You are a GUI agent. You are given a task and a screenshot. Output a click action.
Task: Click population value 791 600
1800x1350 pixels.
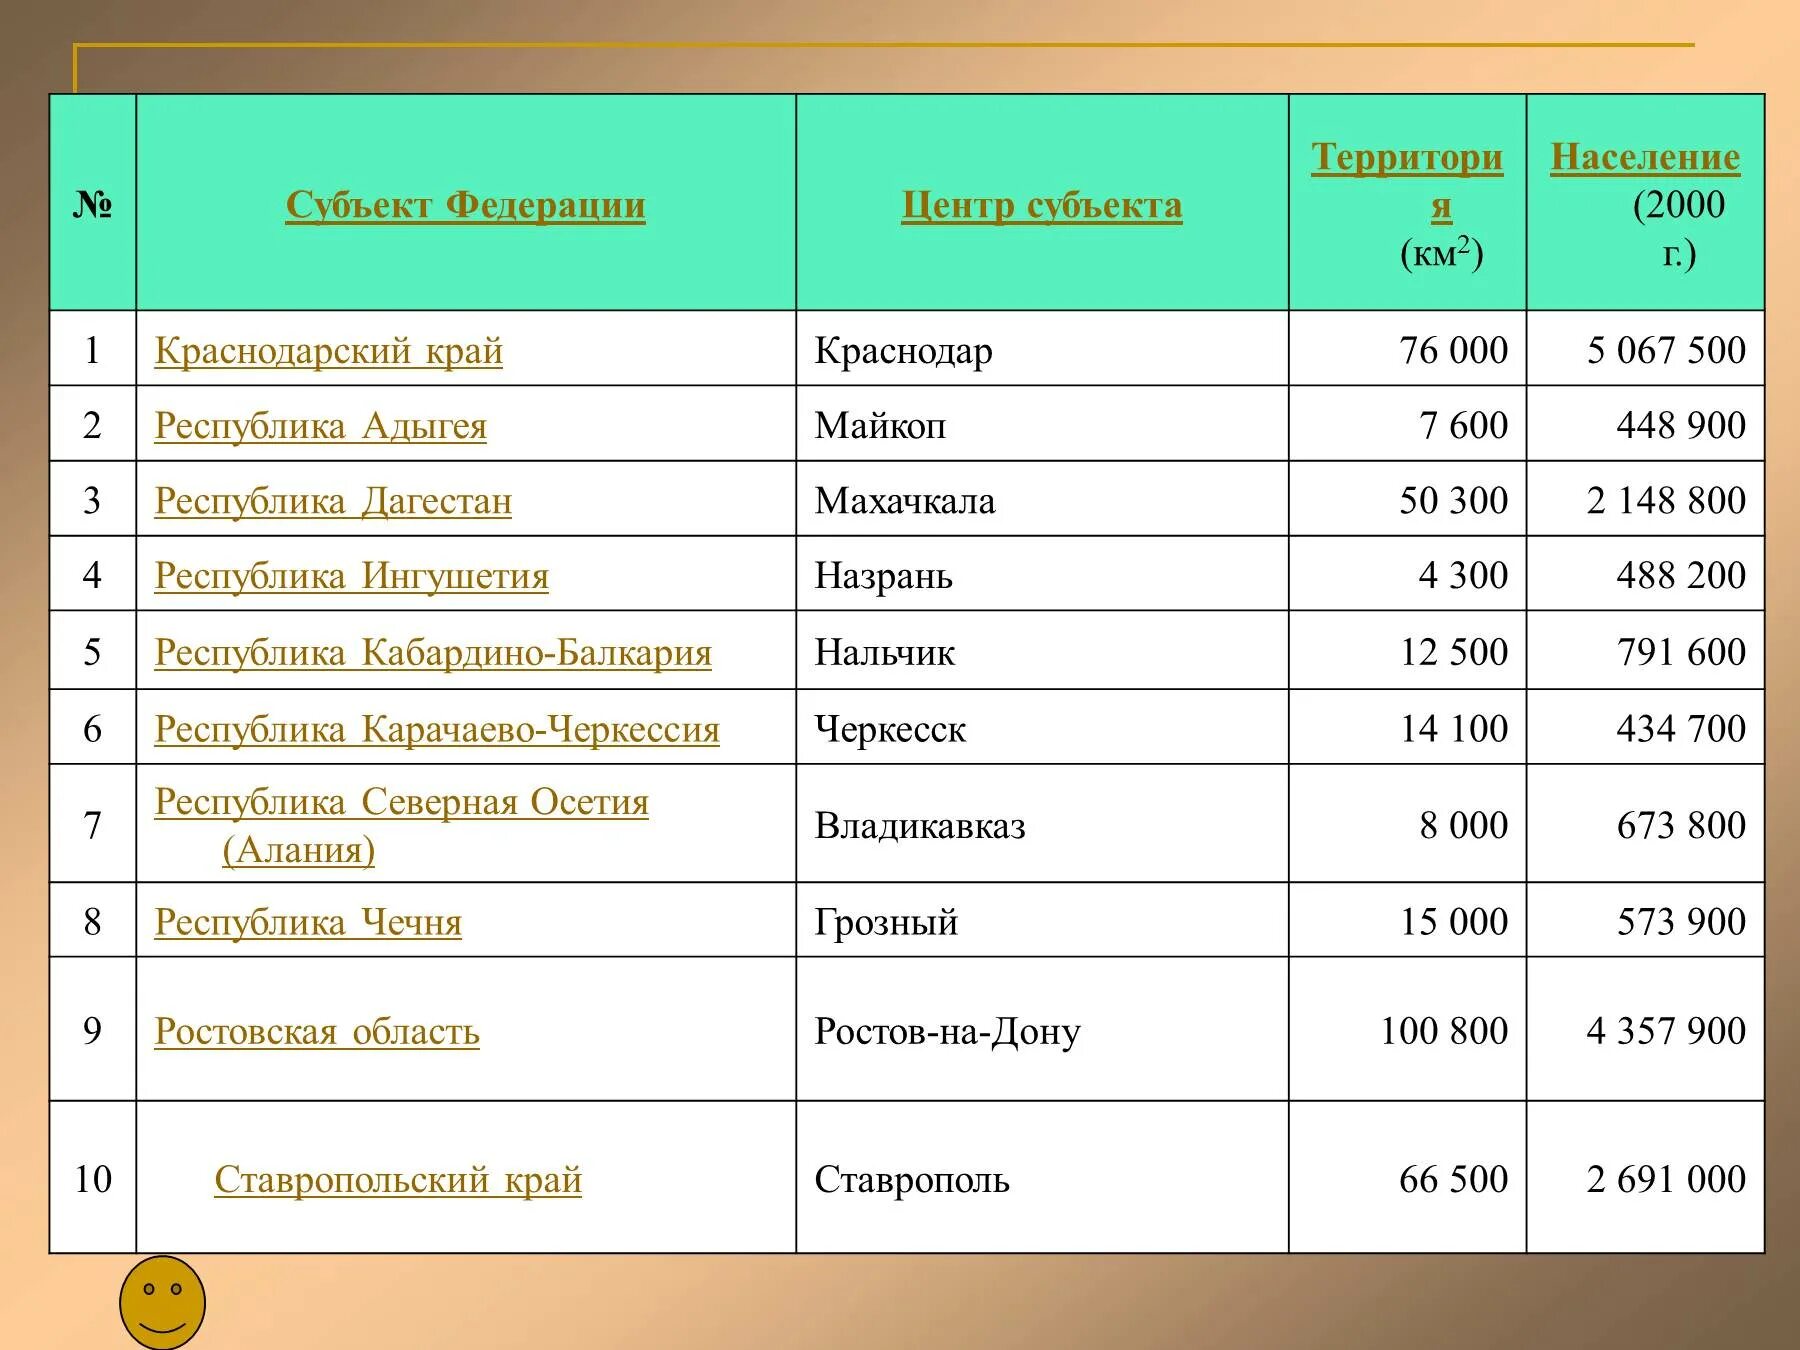click(x=1681, y=652)
